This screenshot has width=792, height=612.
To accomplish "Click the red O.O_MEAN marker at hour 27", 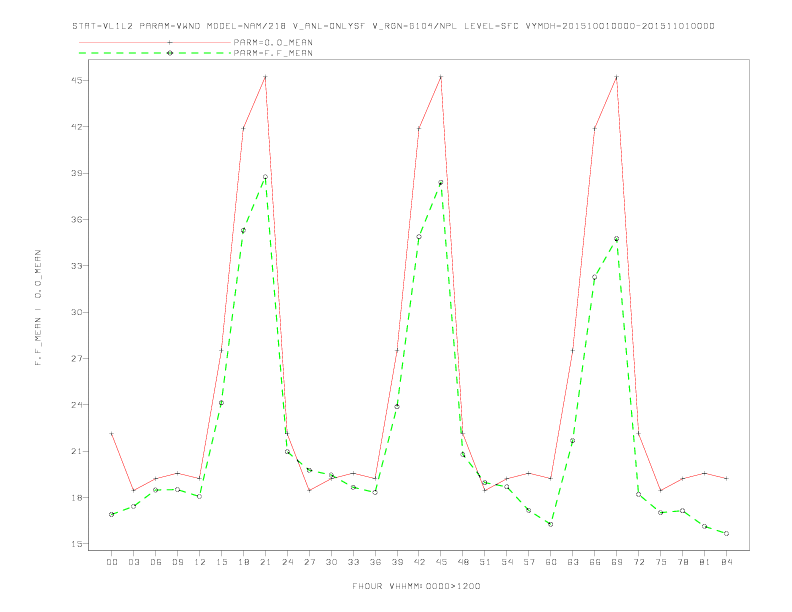I will 309,490.
